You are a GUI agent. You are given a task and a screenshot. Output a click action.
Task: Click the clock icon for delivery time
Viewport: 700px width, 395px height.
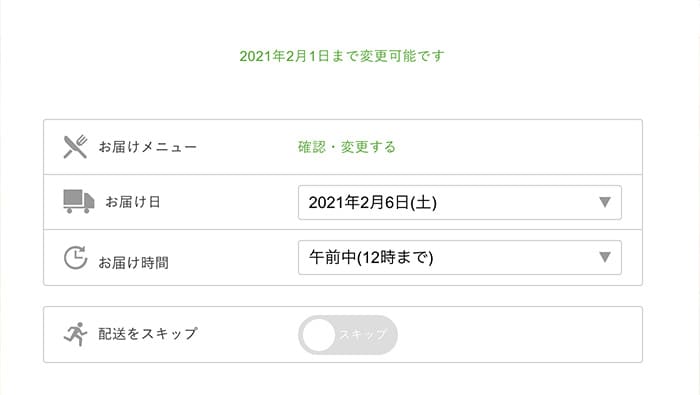[75, 258]
